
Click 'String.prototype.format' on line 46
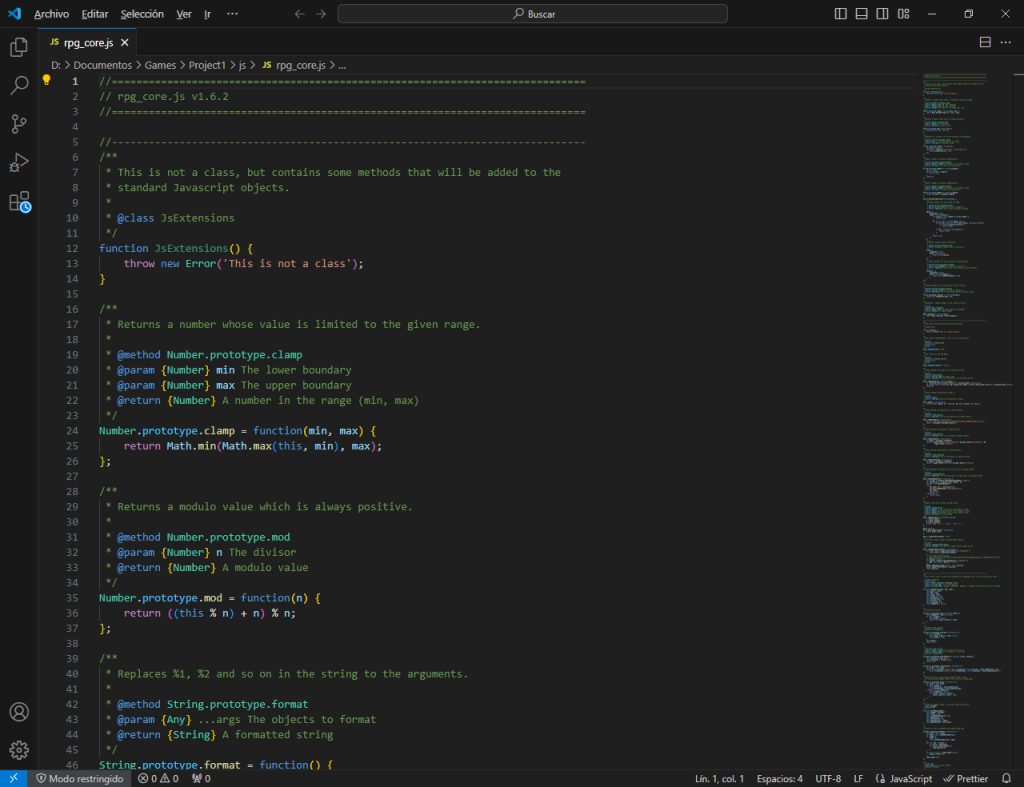point(170,764)
